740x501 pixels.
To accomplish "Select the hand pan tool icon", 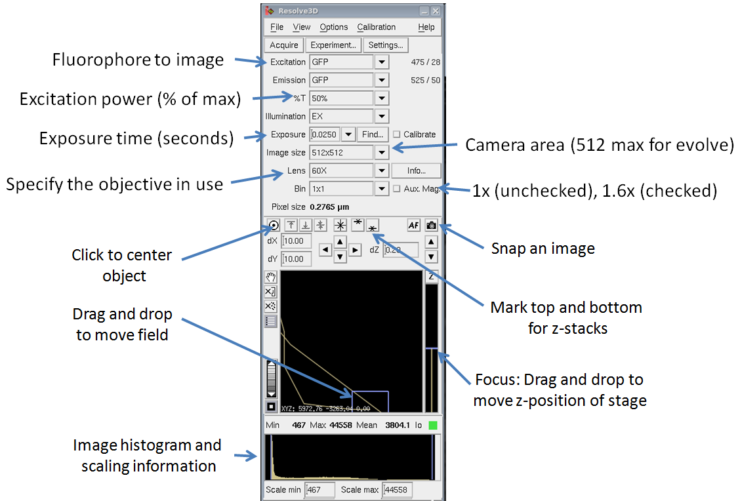I will [x=271, y=277].
